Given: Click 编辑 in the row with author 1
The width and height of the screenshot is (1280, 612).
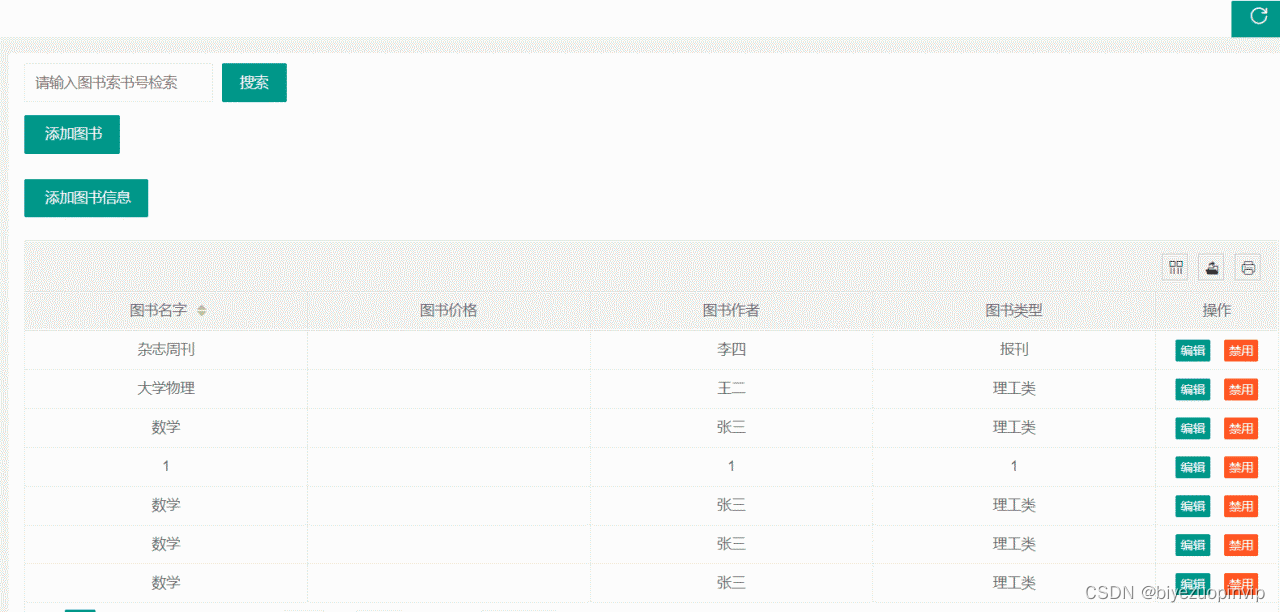Looking at the screenshot, I should pyautogui.click(x=1192, y=467).
